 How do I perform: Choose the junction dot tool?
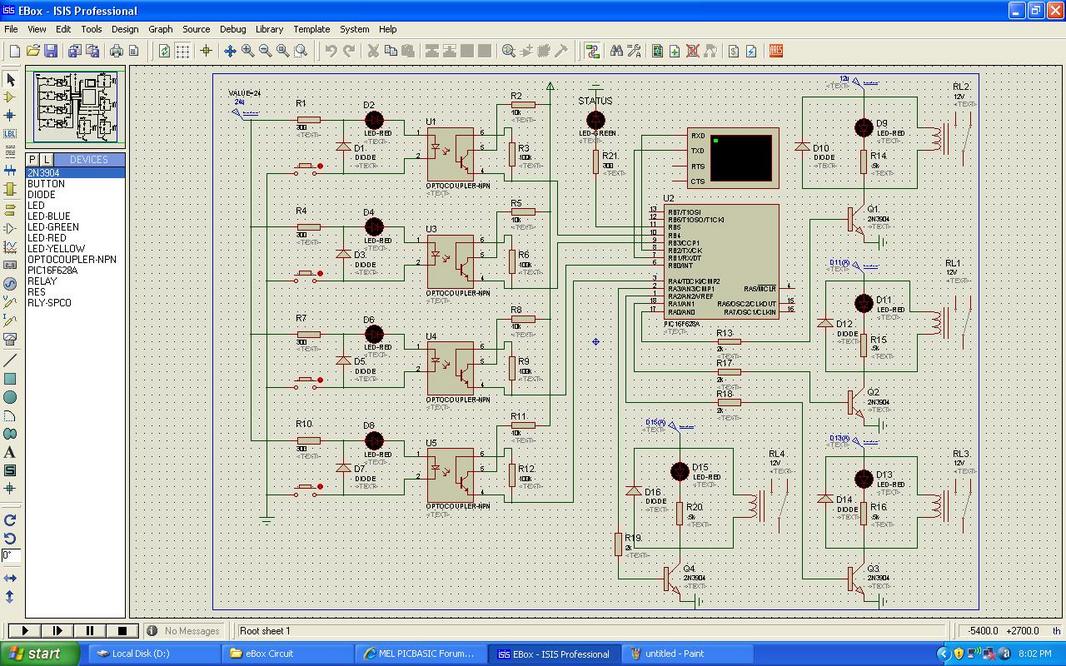click(10, 115)
